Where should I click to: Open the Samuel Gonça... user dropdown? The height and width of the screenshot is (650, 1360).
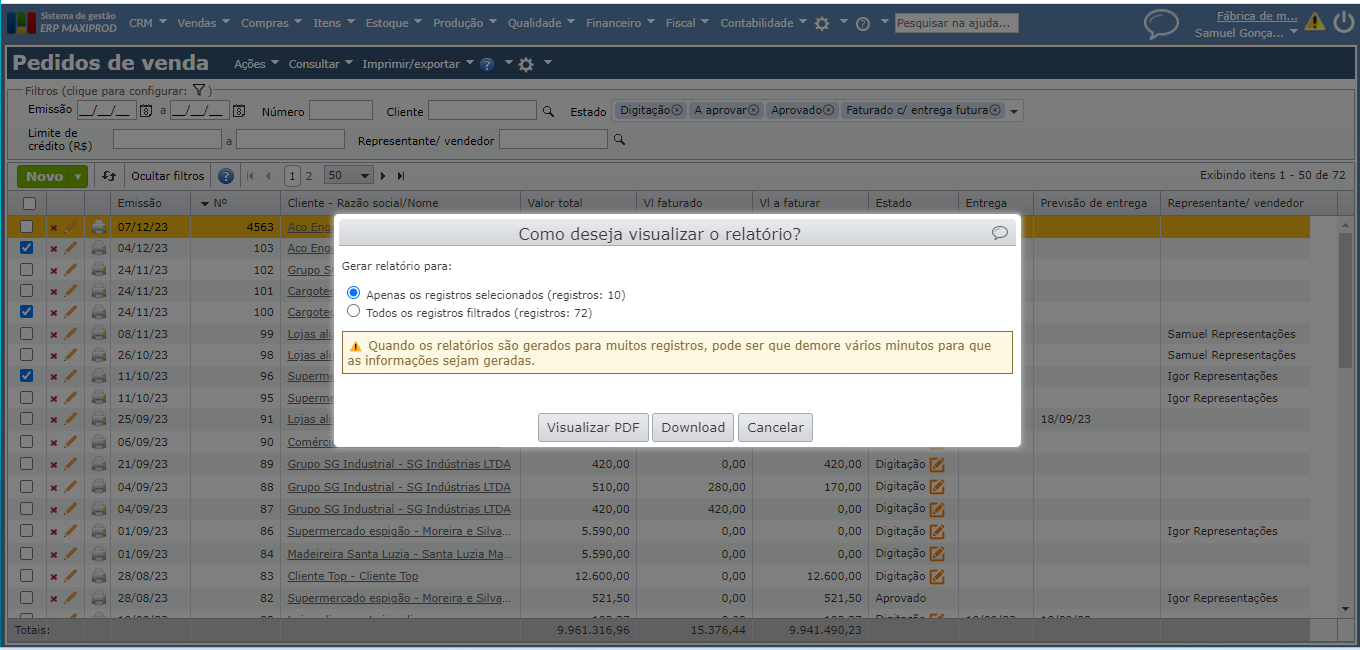click(x=1246, y=33)
